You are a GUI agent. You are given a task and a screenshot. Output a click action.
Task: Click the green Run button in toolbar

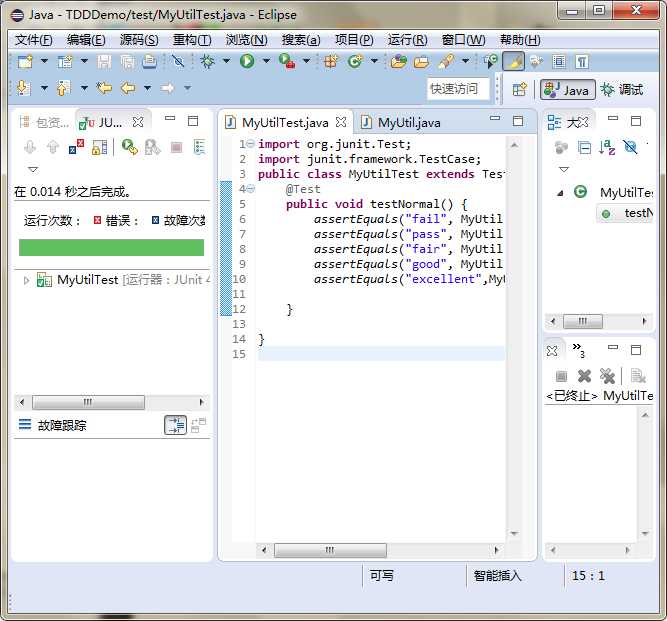click(x=246, y=61)
